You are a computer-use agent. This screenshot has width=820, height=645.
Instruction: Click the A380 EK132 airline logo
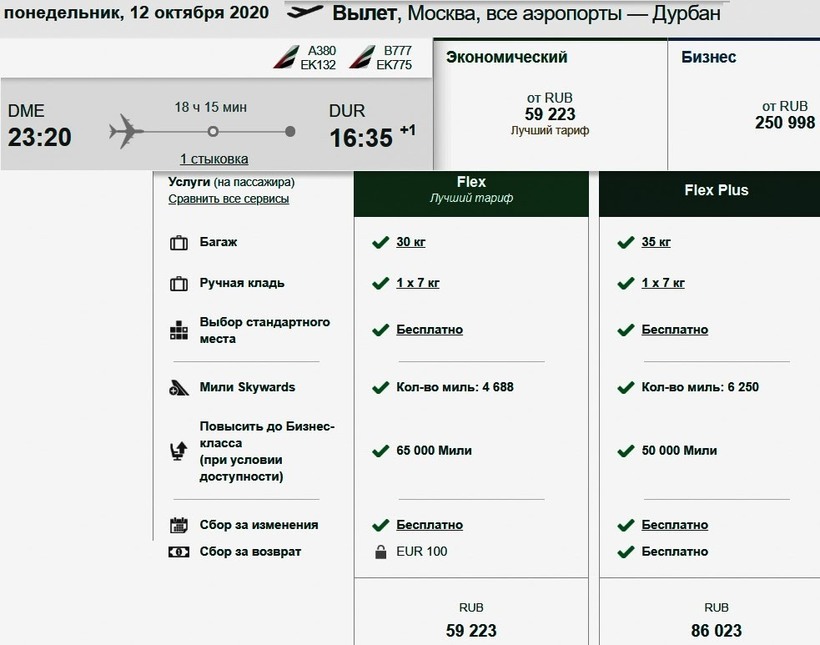click(x=287, y=58)
